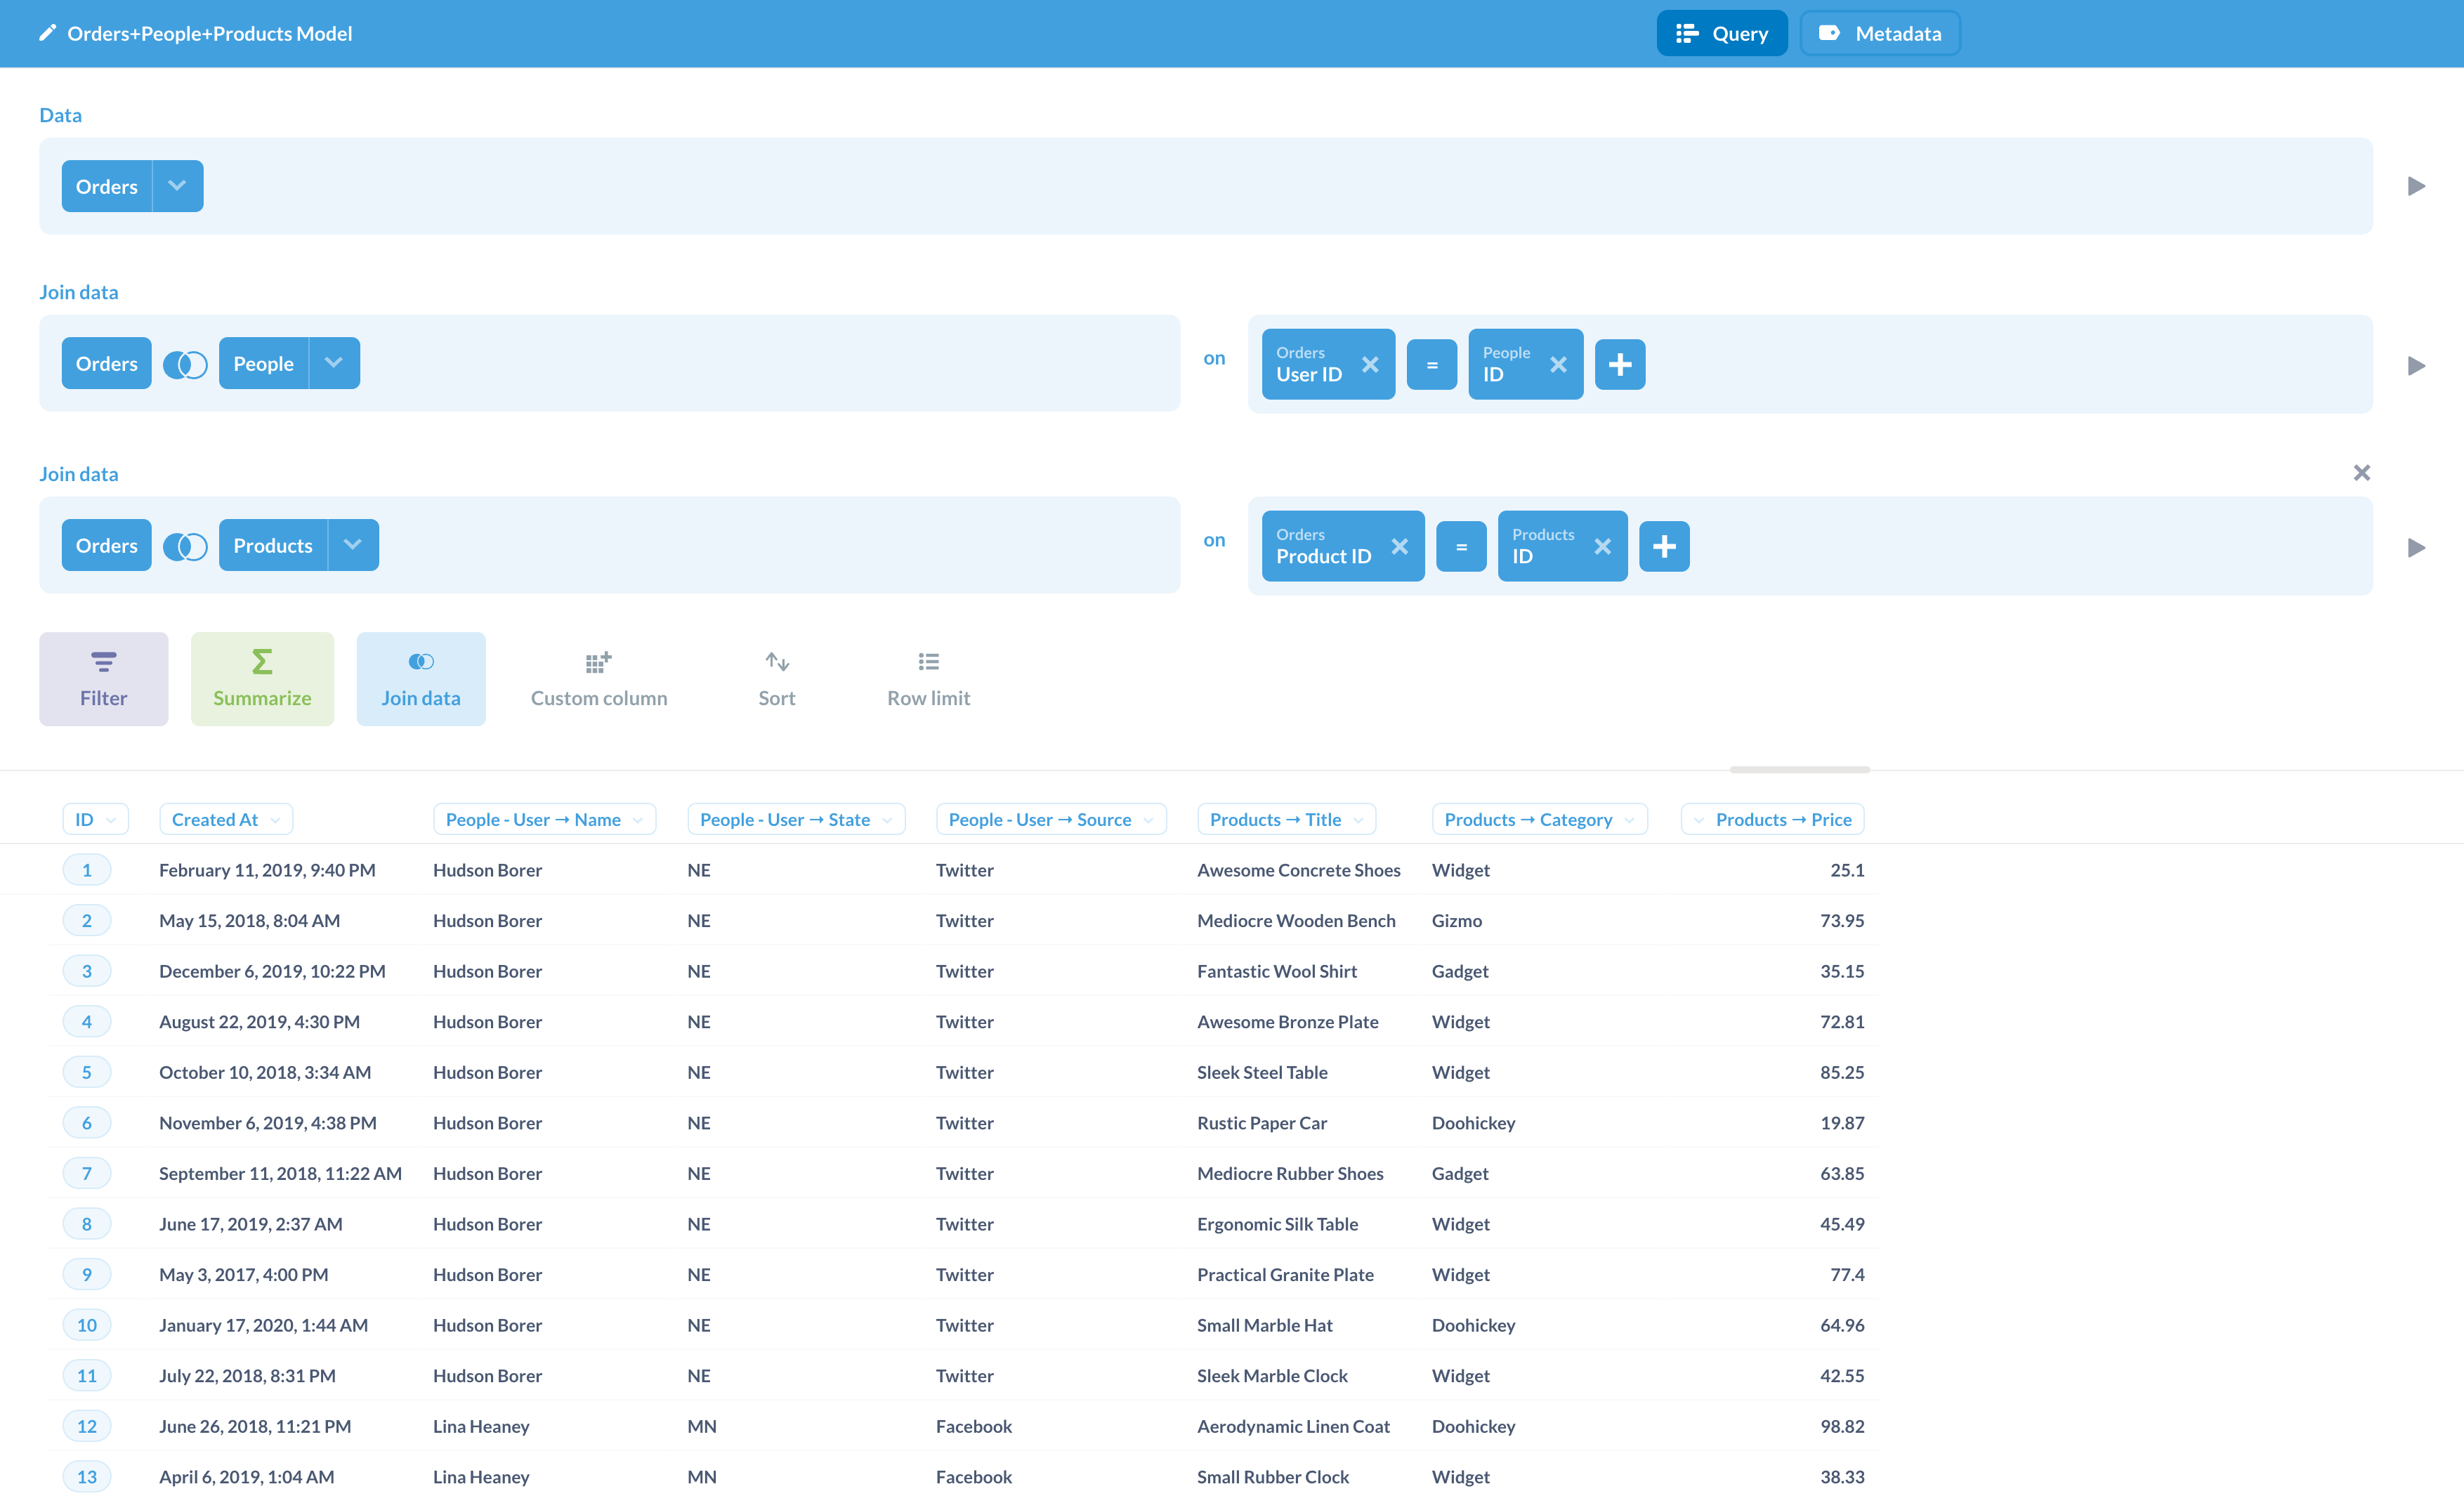Click join type icon between Orders and Products
2464x1496 pixels.
point(185,546)
